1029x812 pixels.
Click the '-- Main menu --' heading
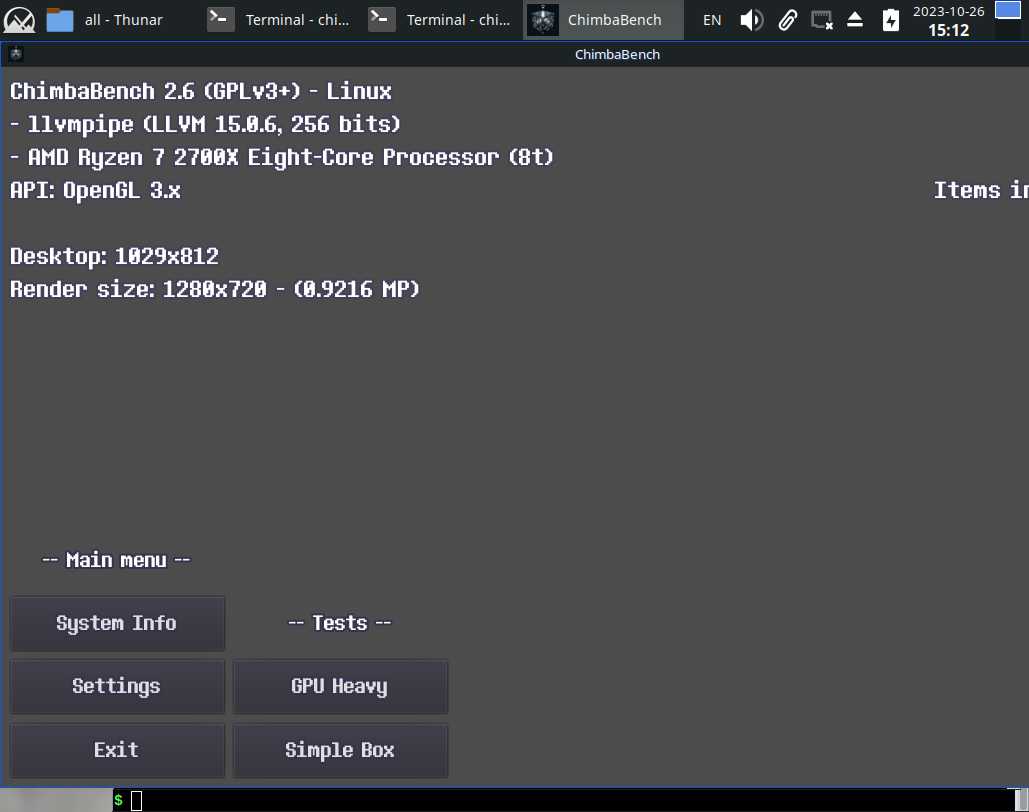116,560
